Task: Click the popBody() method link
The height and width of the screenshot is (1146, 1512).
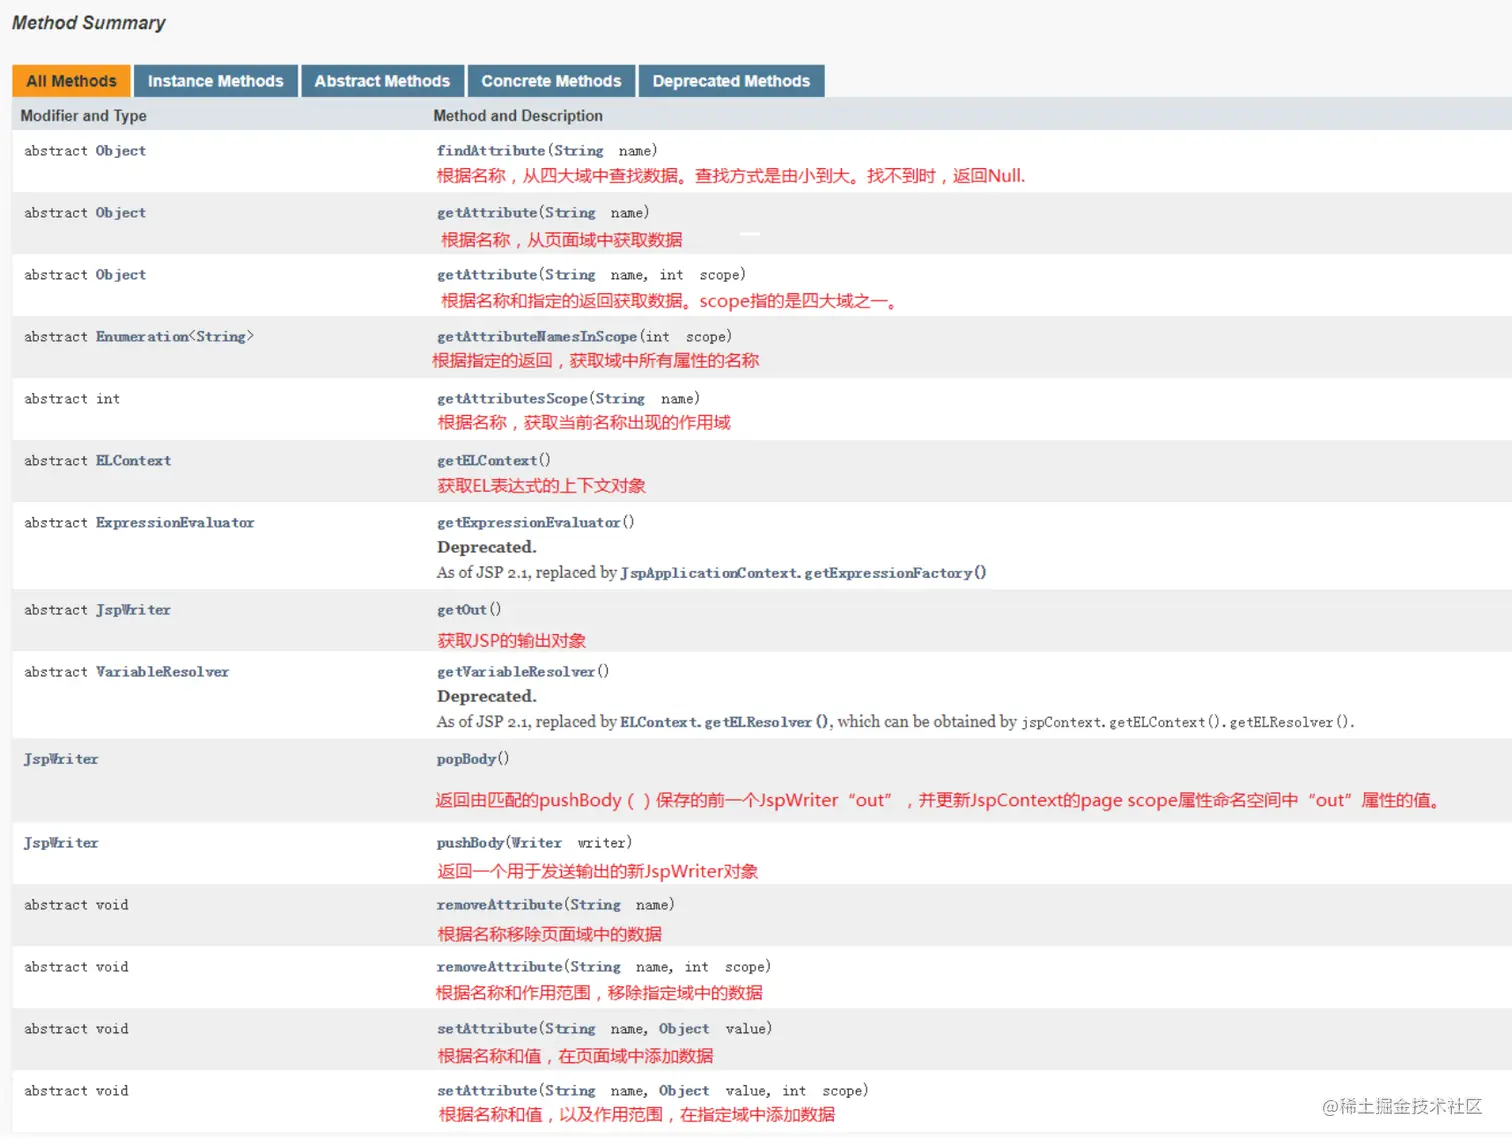Action: click(x=466, y=759)
